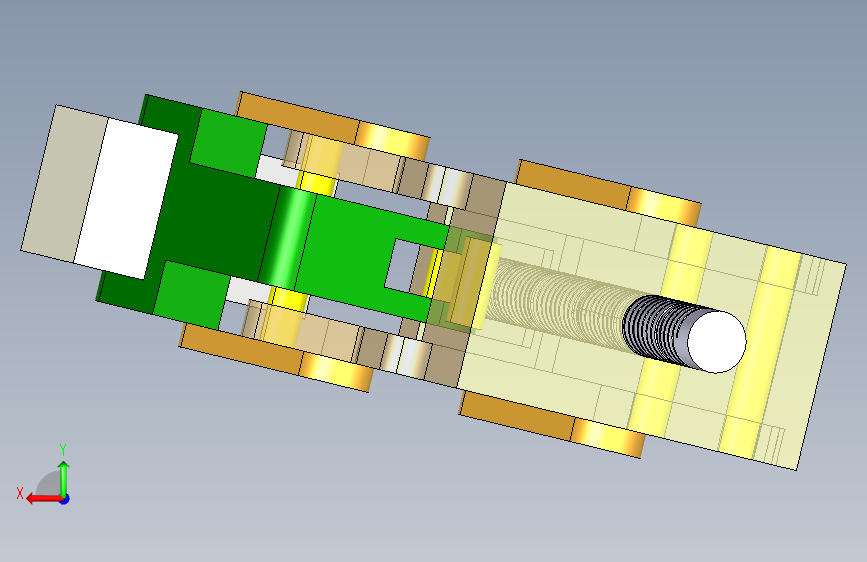The width and height of the screenshot is (867, 562).
Task: Select the beige block at the far left end
Action: 64,183
